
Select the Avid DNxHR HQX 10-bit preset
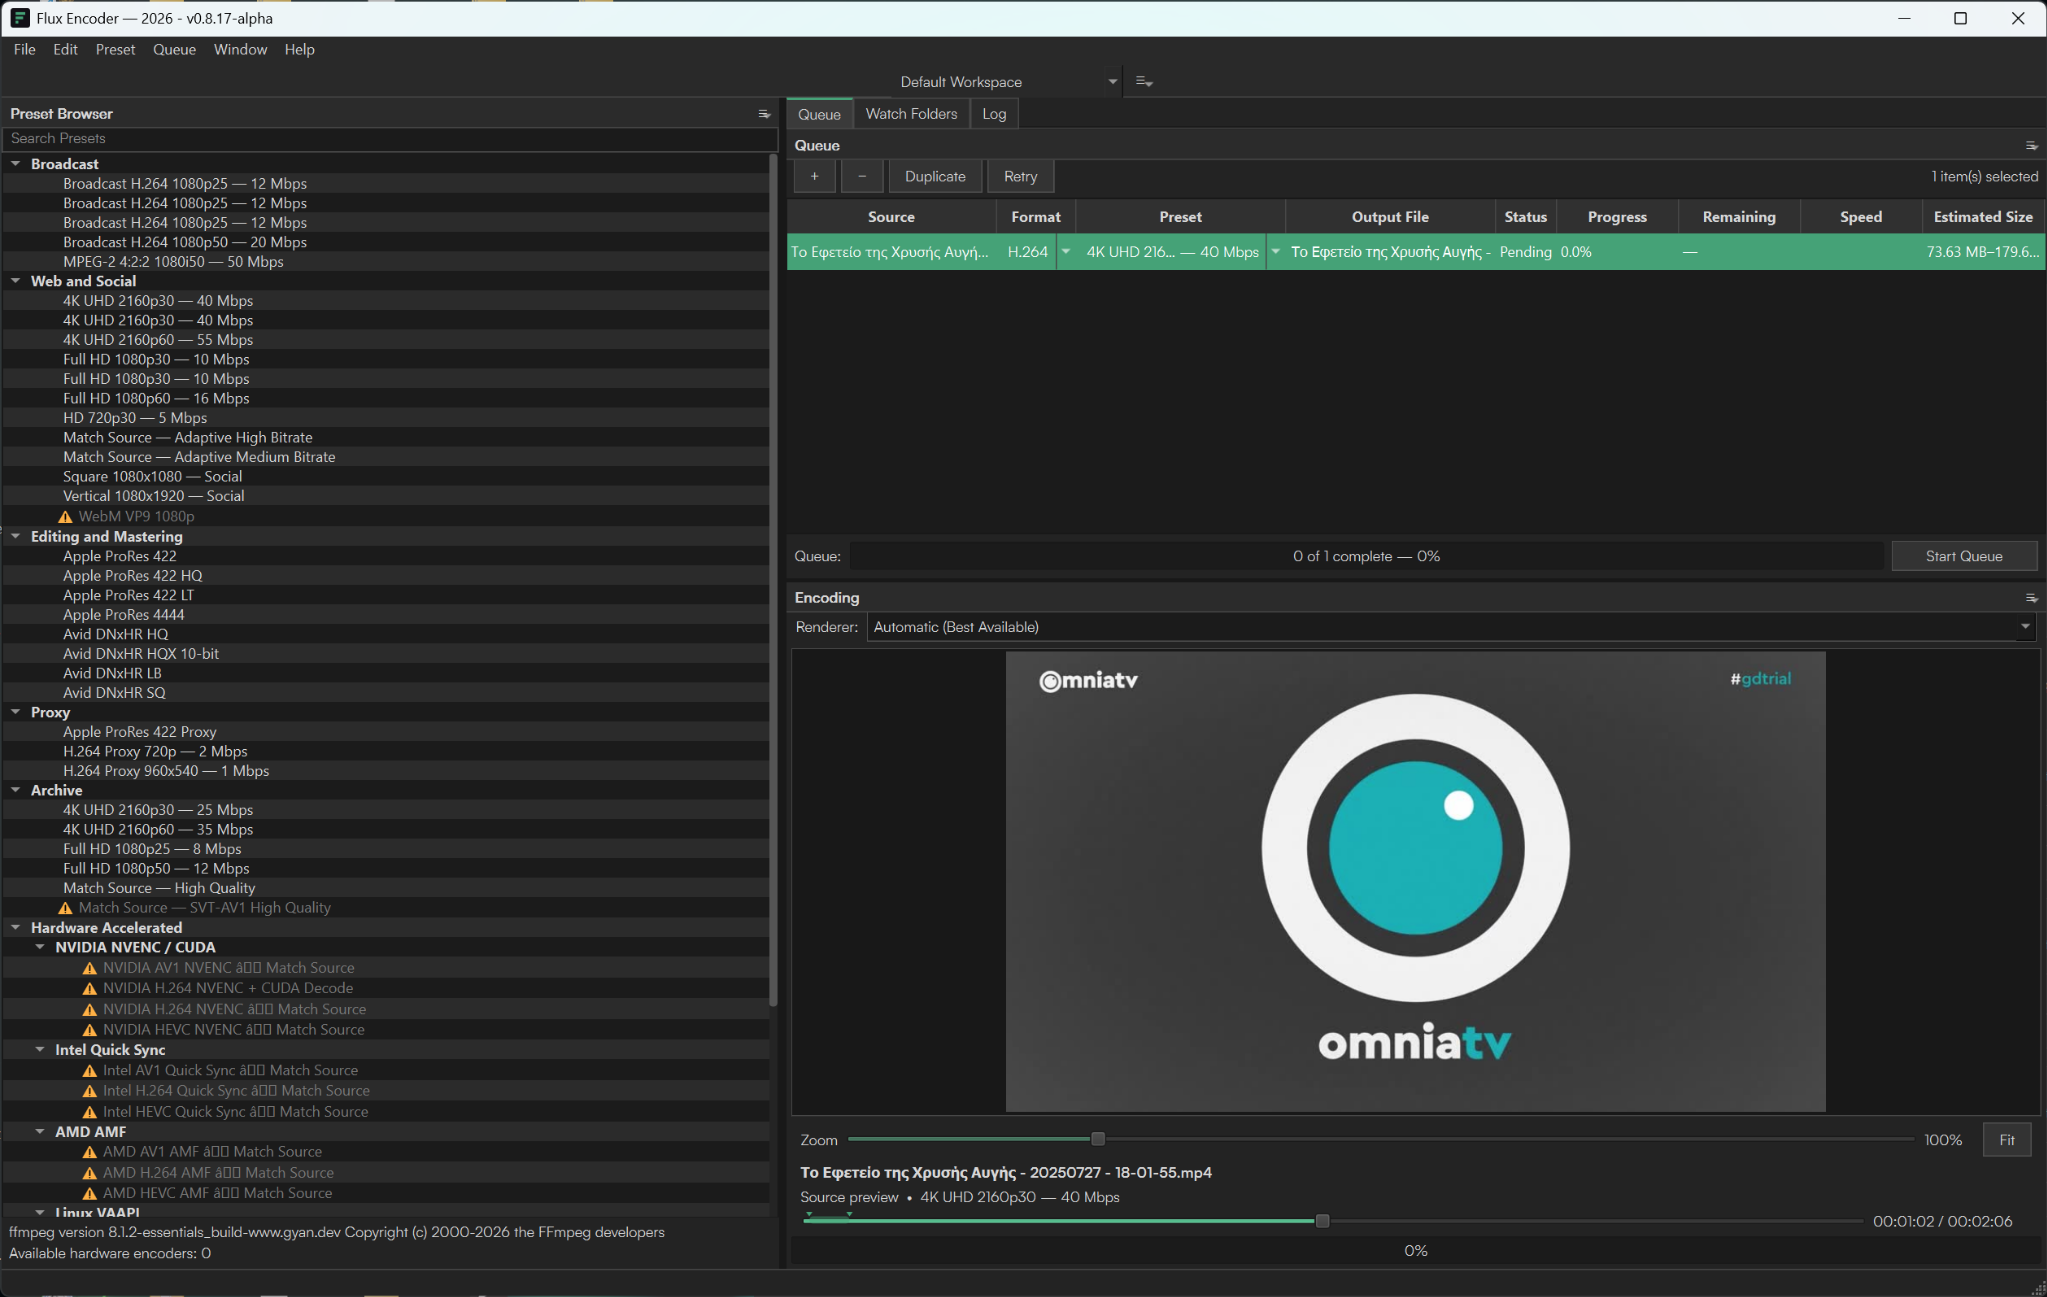coord(141,654)
